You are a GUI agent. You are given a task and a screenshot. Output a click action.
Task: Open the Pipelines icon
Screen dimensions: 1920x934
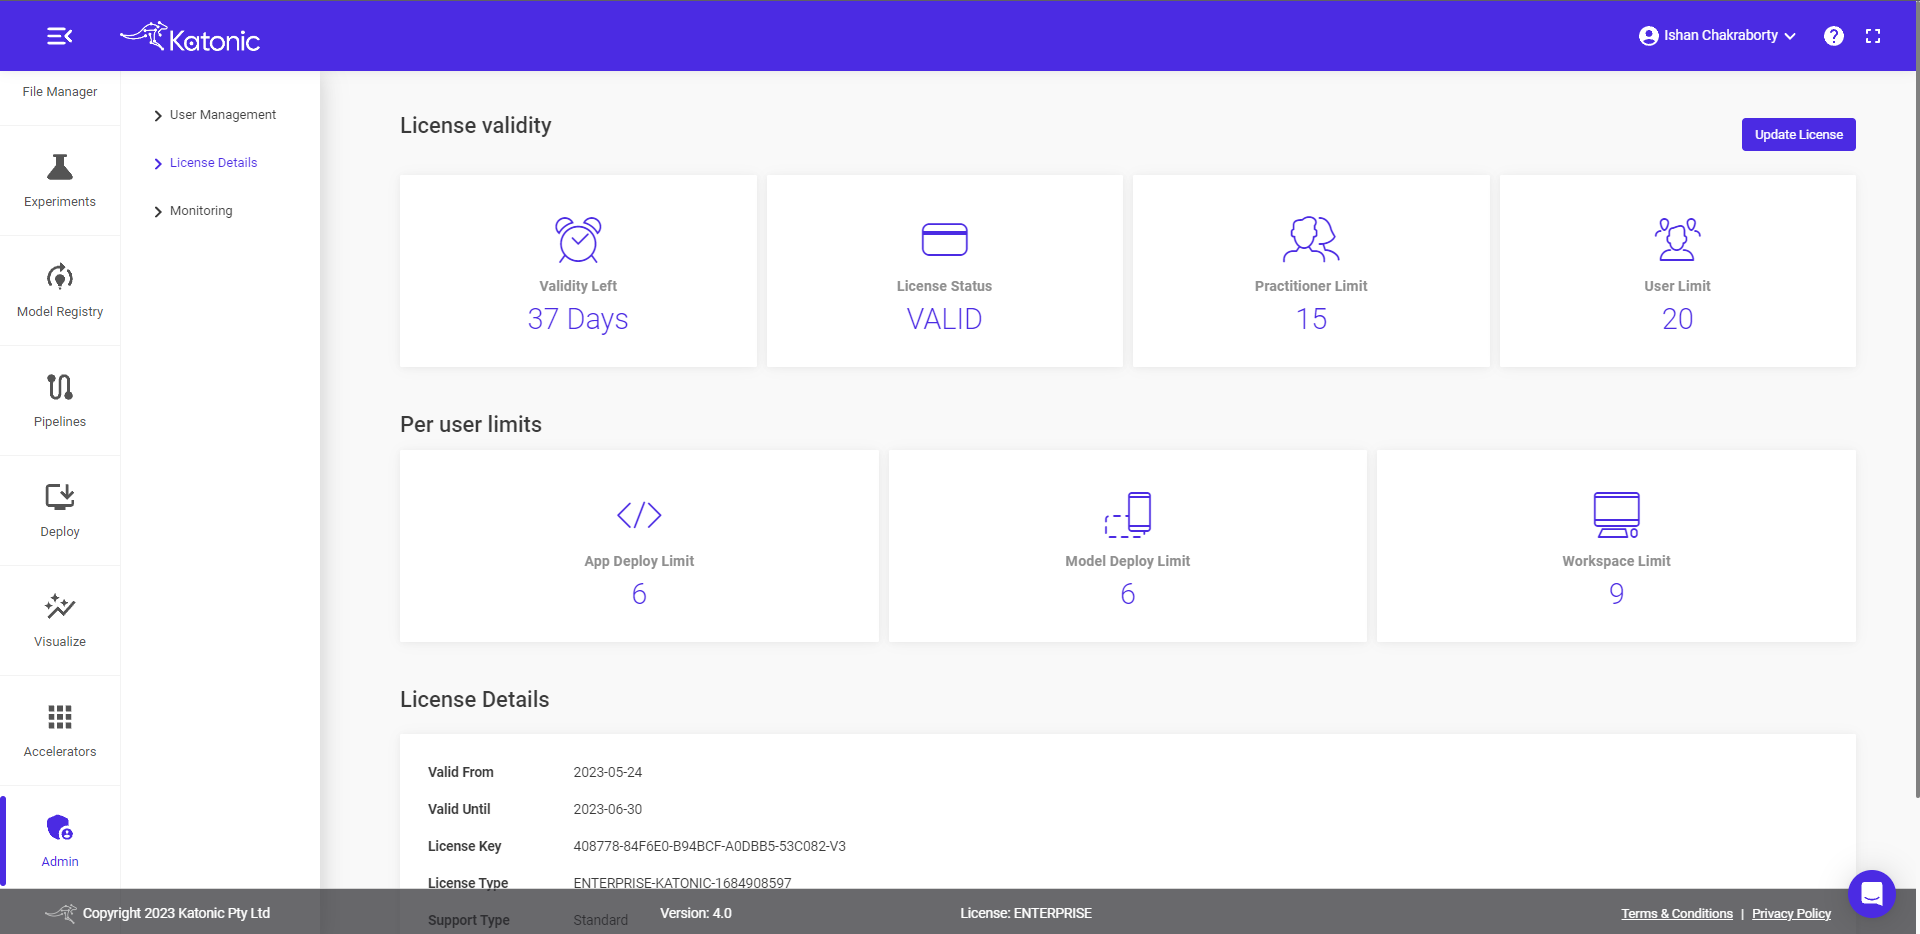[60, 386]
